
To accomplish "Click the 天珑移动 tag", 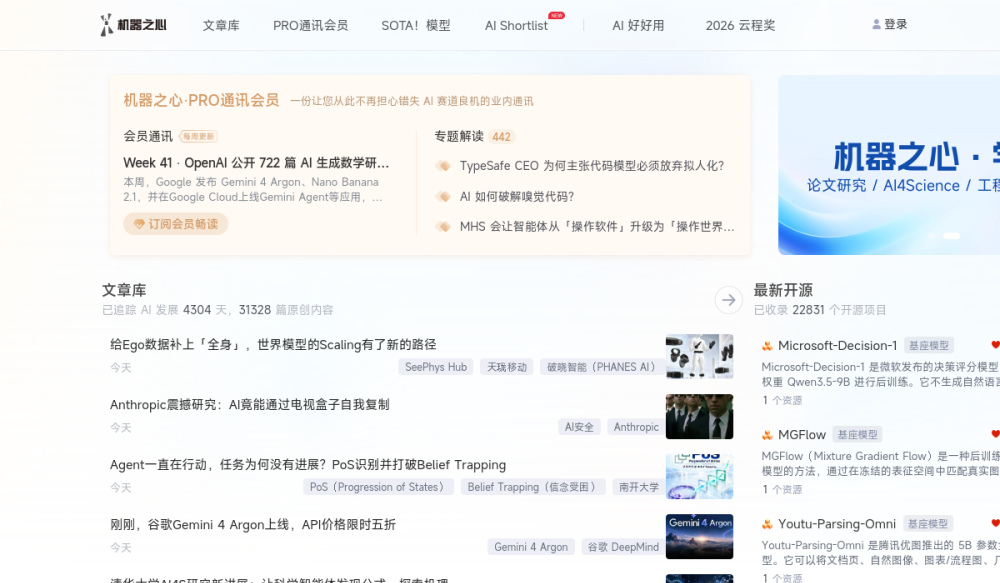I will coord(507,367).
